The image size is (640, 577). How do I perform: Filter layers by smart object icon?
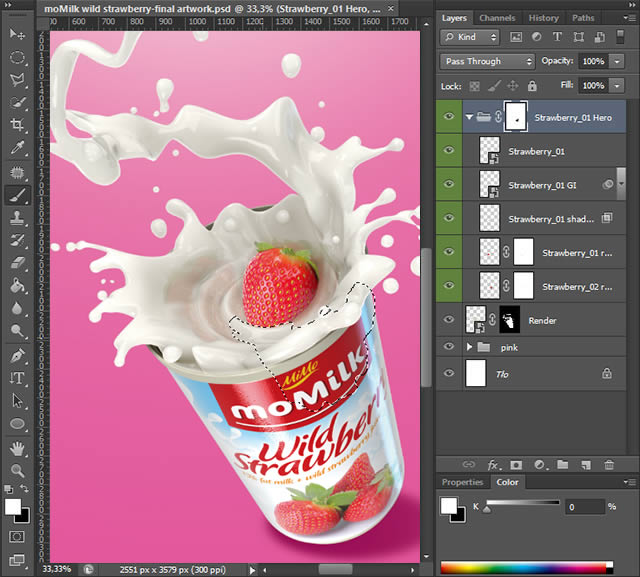point(600,37)
